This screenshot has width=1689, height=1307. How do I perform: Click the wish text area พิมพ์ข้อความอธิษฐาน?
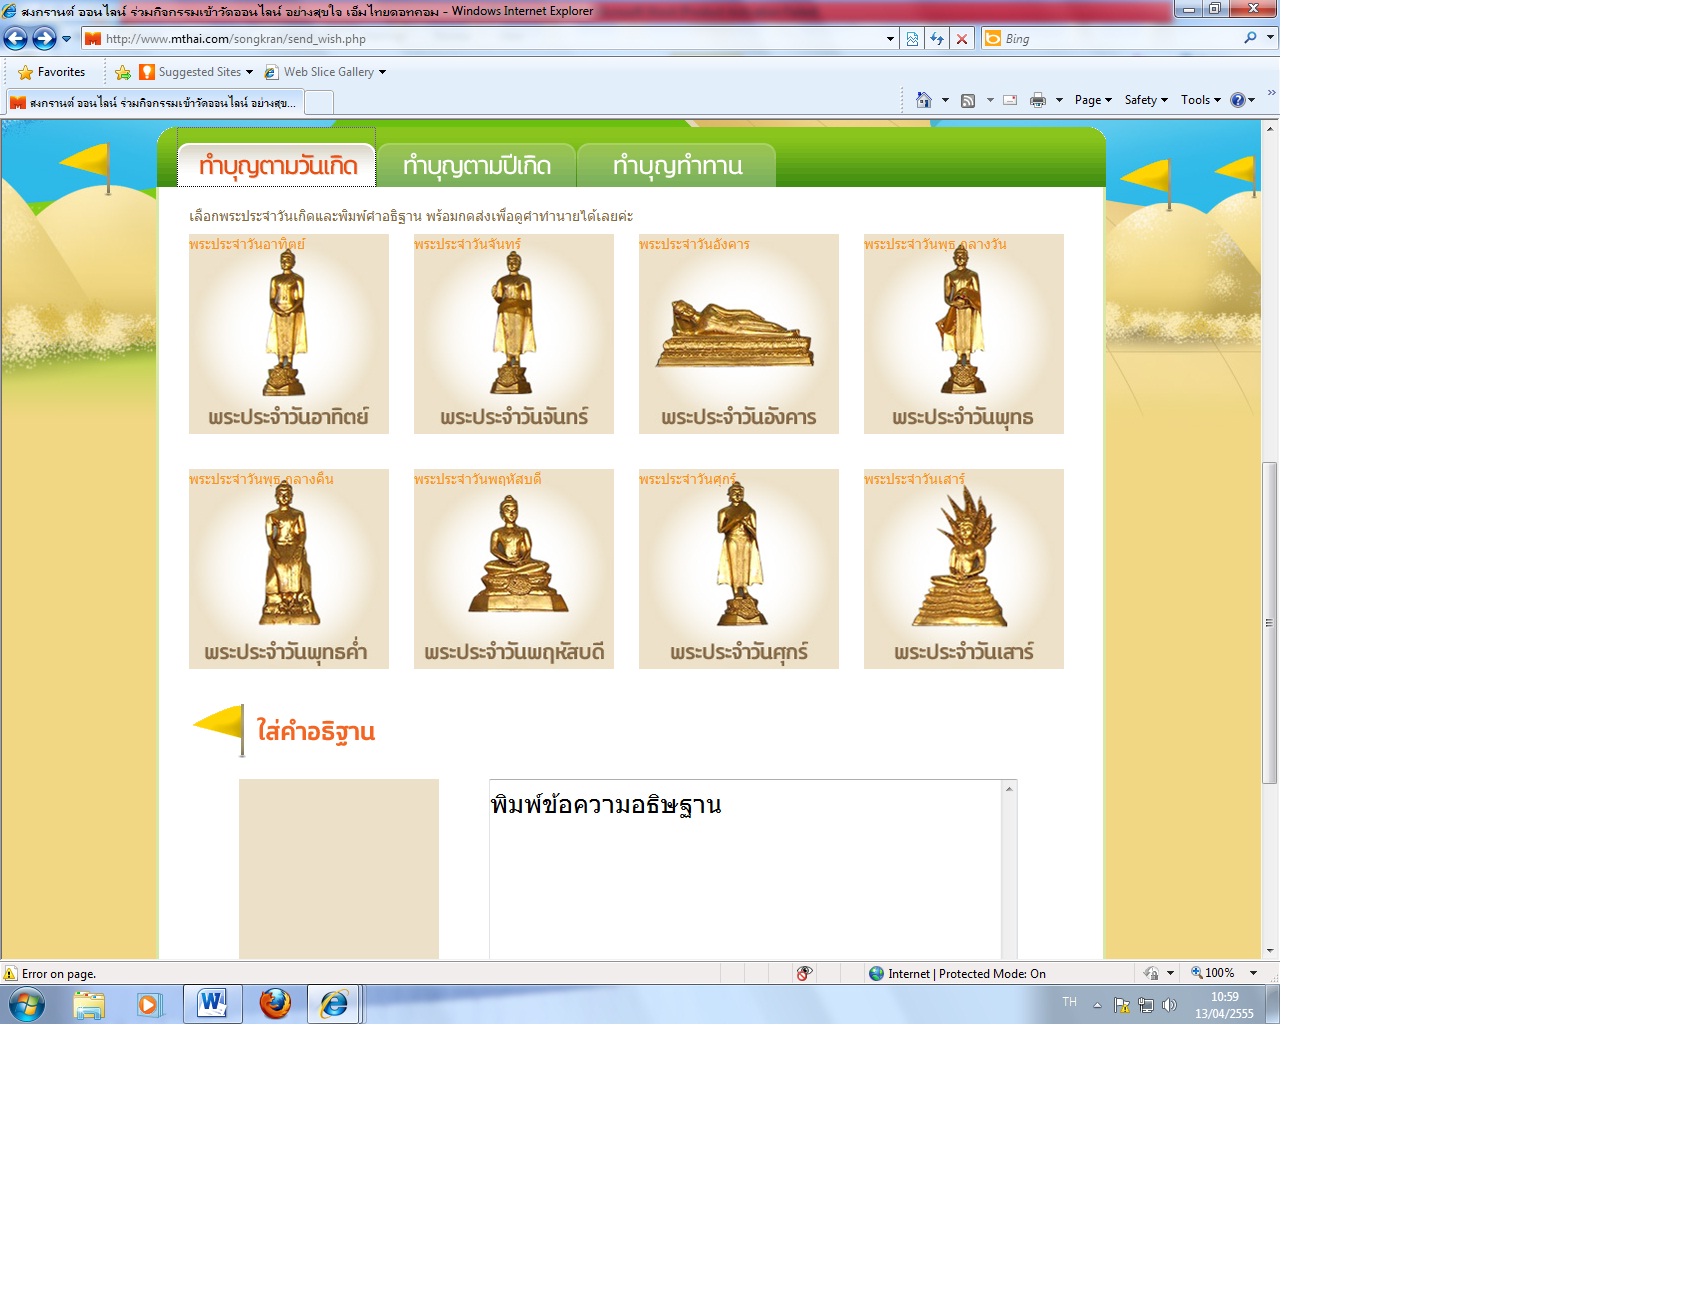tap(745, 868)
